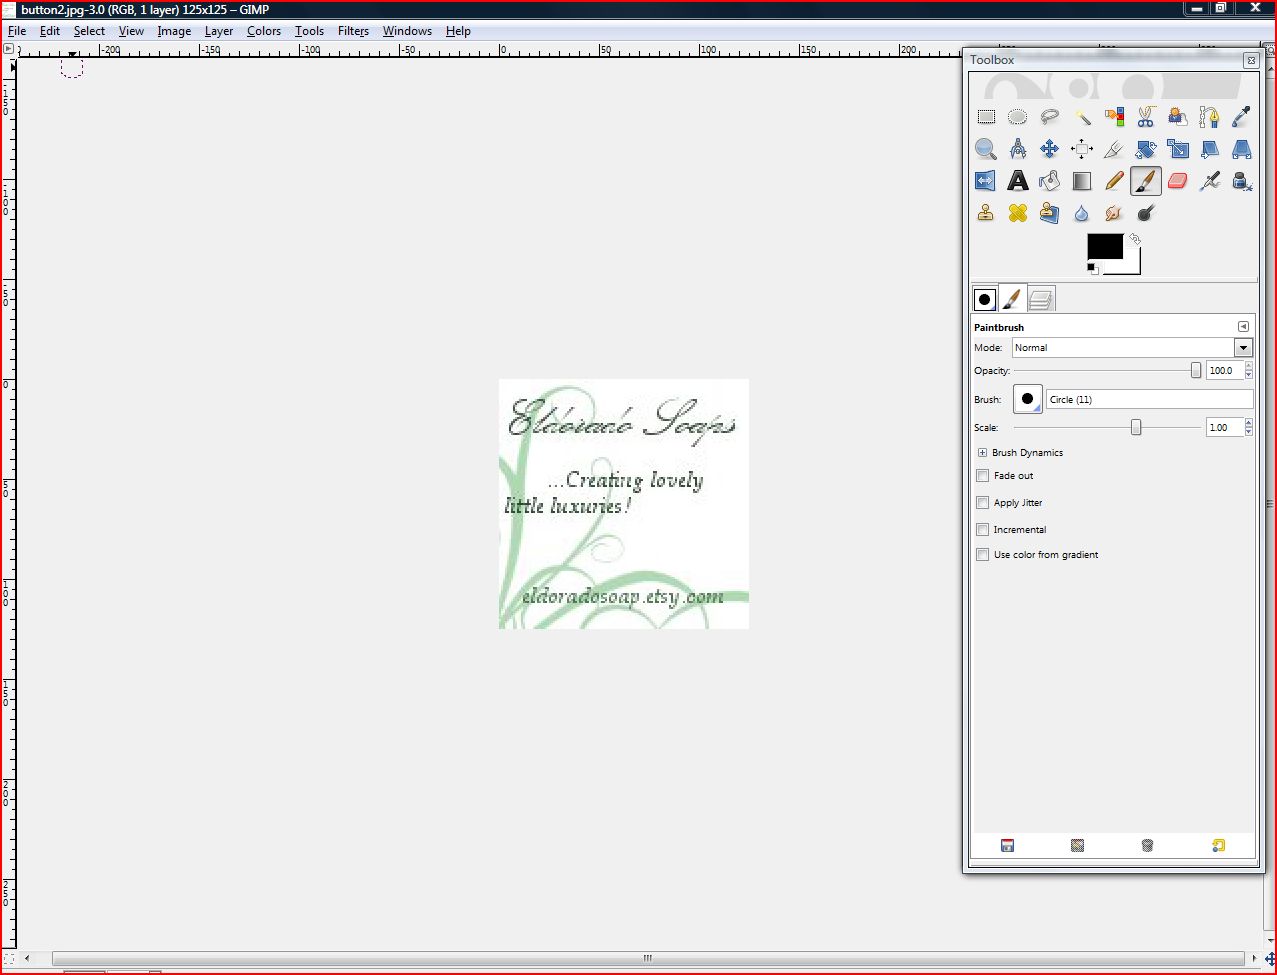The height and width of the screenshot is (975, 1277).
Task: Select the Bucket Fill tool
Action: click(x=1050, y=181)
